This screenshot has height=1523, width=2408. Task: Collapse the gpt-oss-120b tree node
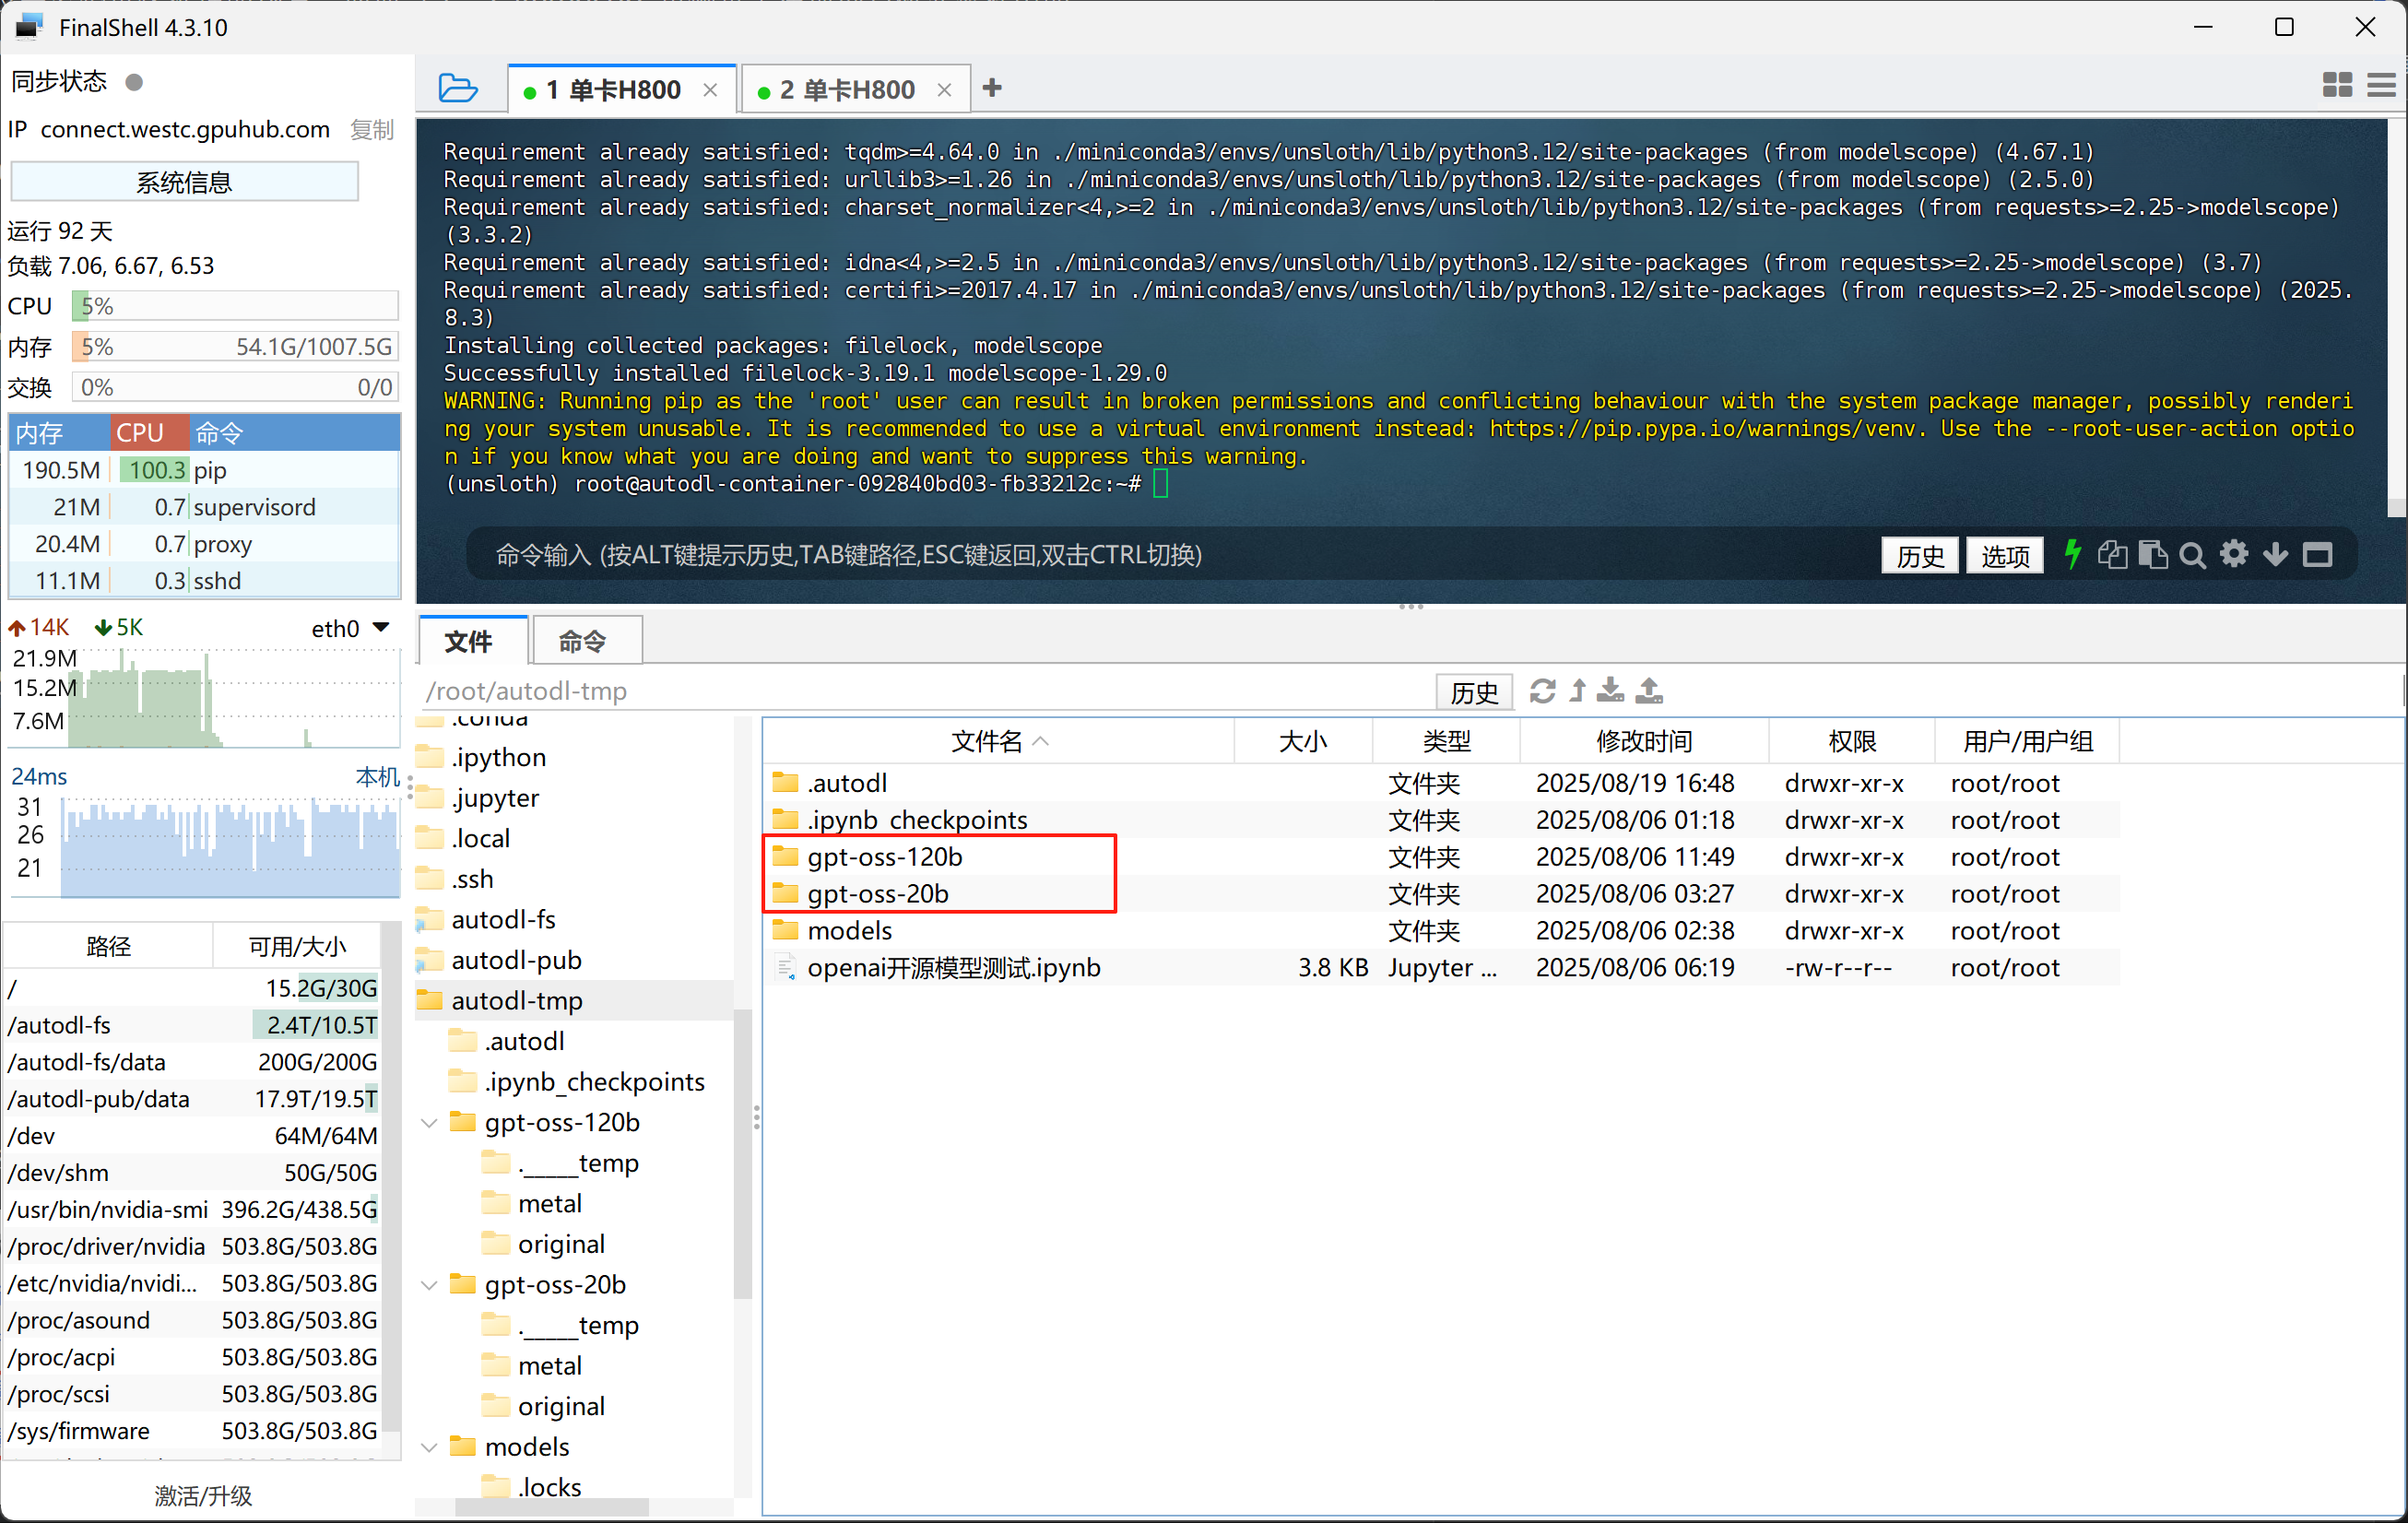[x=430, y=1123]
